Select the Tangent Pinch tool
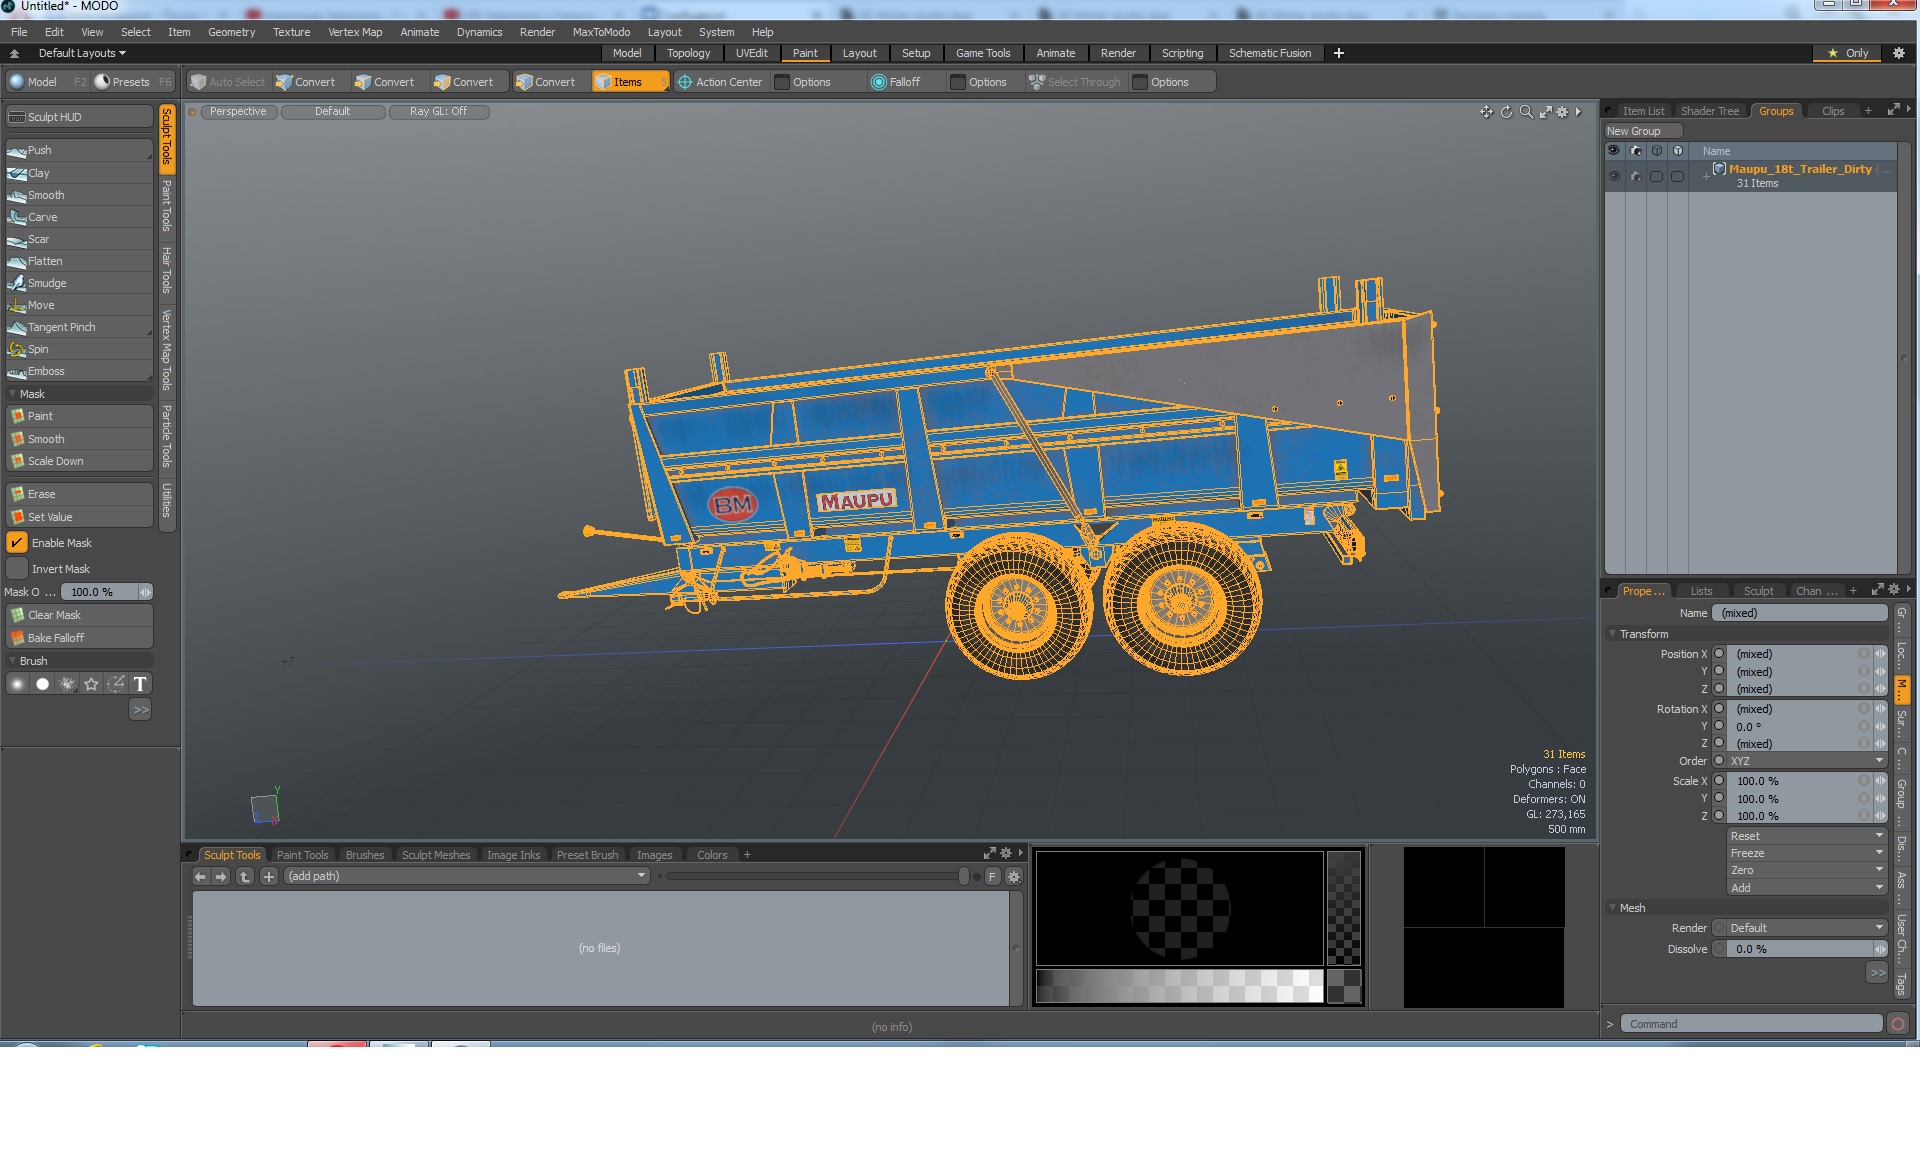Viewport: 1920px width, 1158px height. tap(79, 327)
